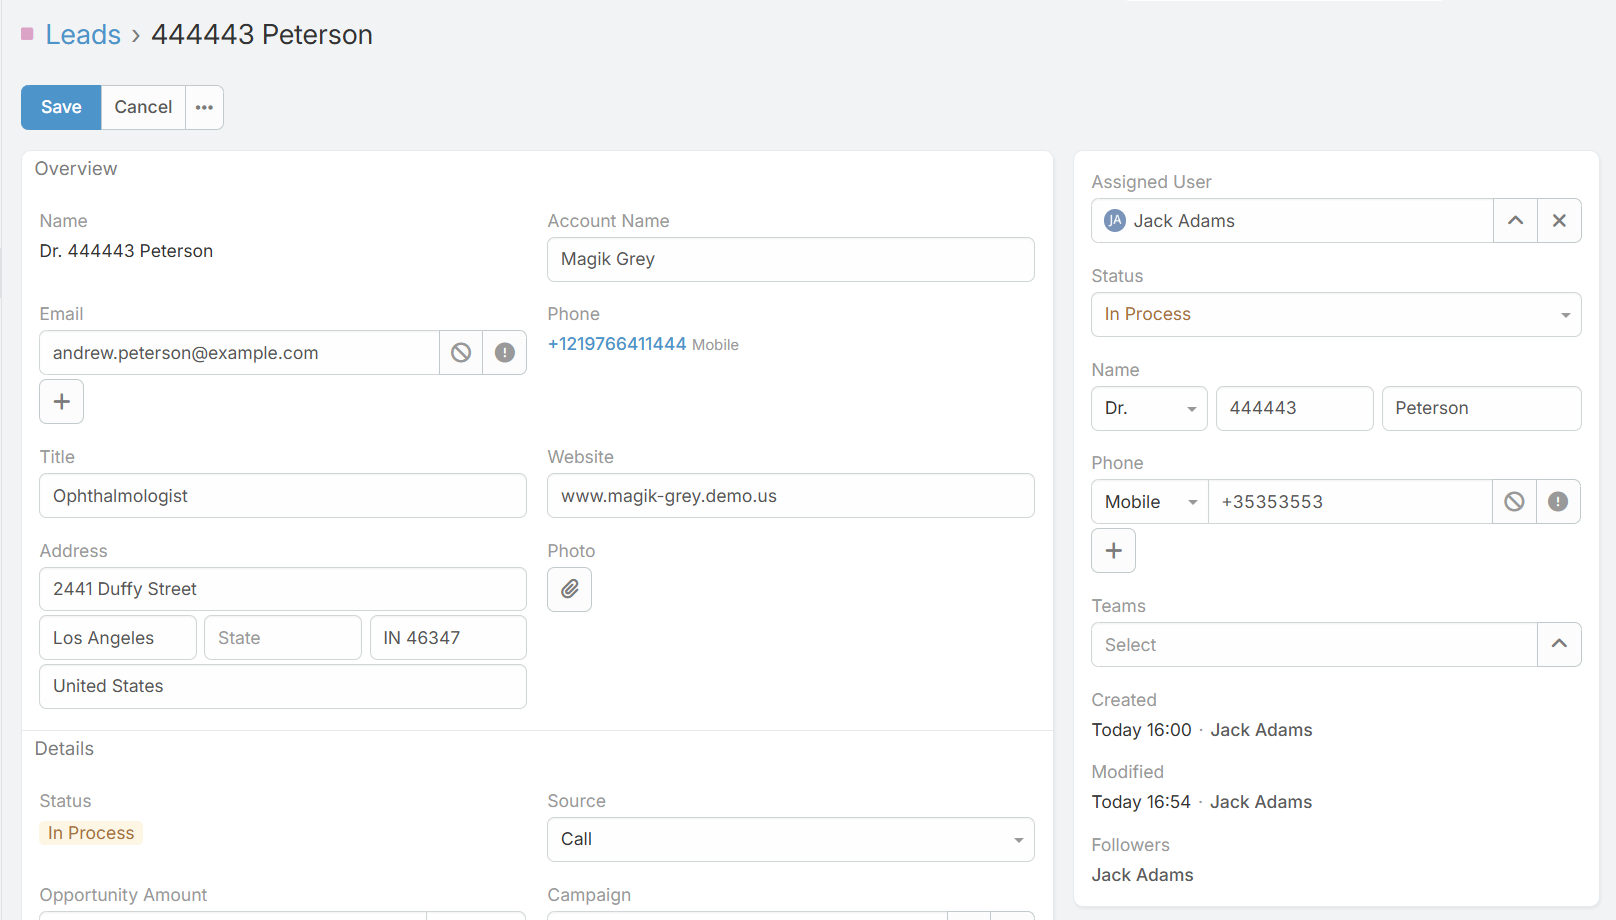Add another phone number row
The image size is (1616, 920).
(x=1113, y=551)
